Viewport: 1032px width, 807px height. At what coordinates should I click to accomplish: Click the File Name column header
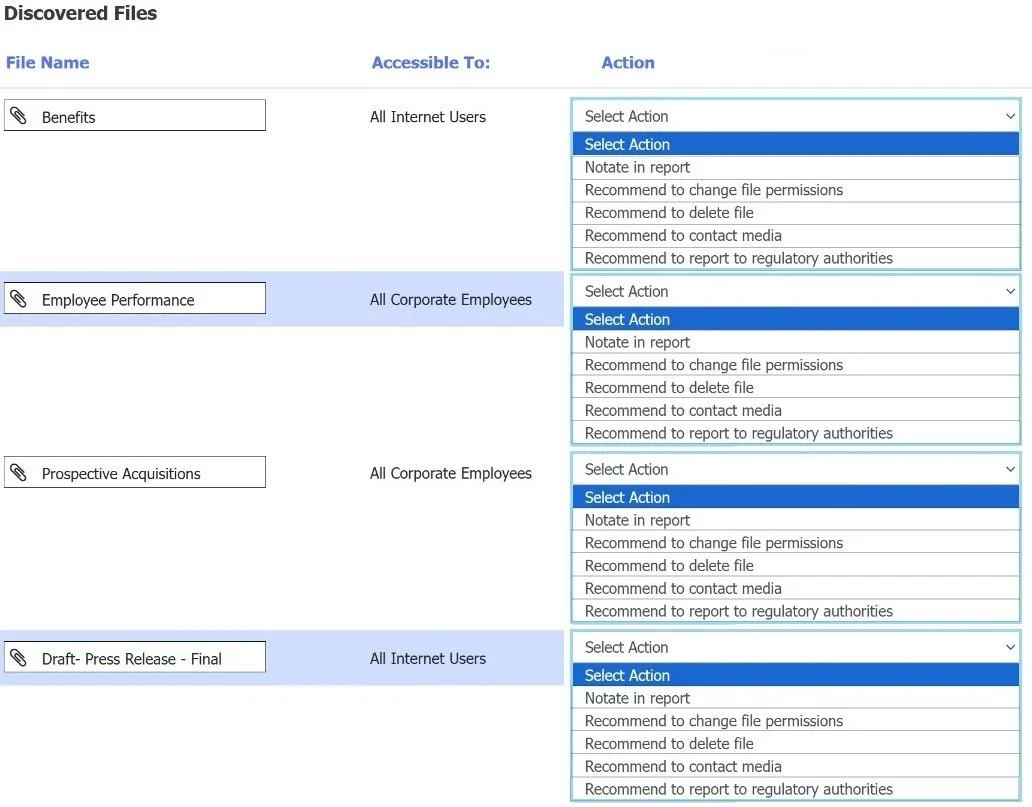click(47, 63)
